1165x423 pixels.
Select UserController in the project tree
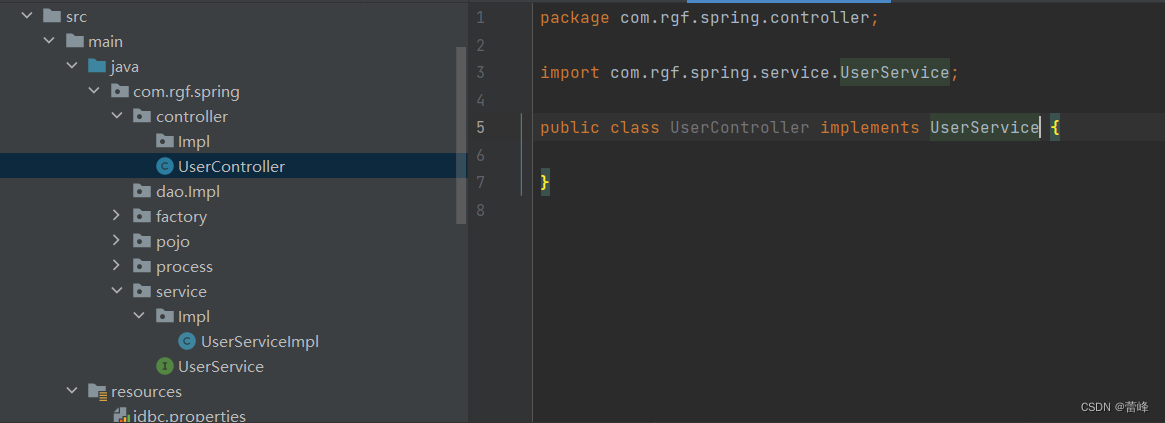pyautogui.click(x=231, y=167)
